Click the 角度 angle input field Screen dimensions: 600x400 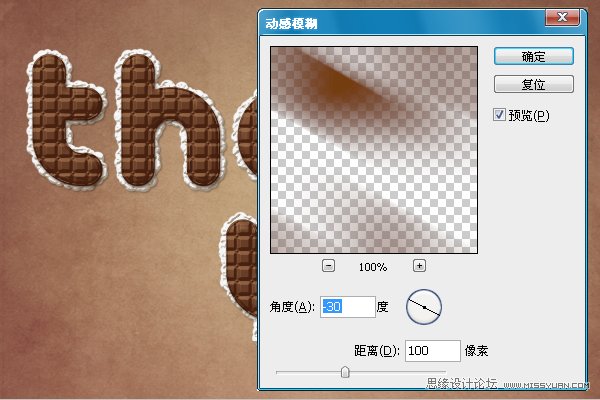pos(347,307)
